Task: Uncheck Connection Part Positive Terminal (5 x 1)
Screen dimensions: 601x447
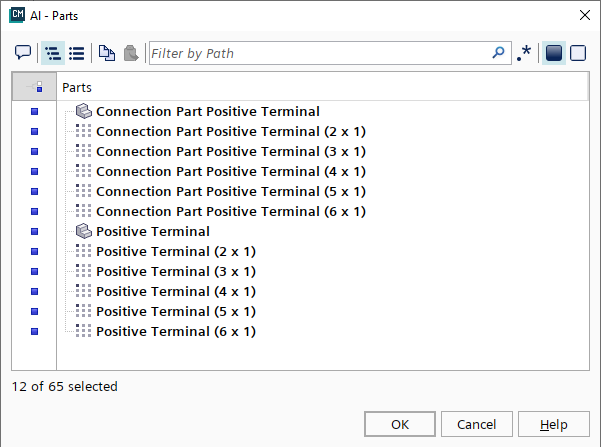Action: pos(34,192)
